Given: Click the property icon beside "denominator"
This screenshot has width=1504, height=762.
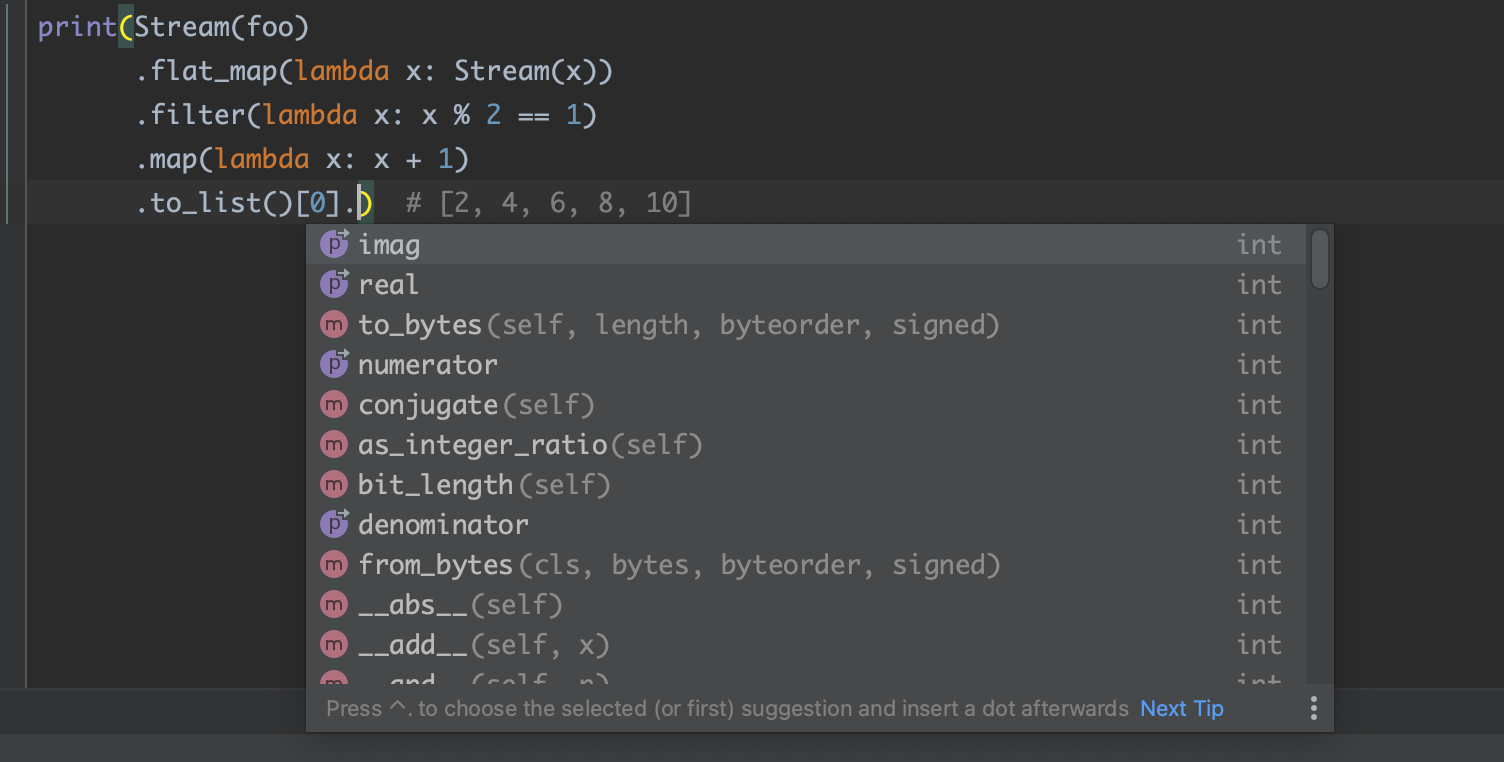Looking at the screenshot, I should coord(334,524).
